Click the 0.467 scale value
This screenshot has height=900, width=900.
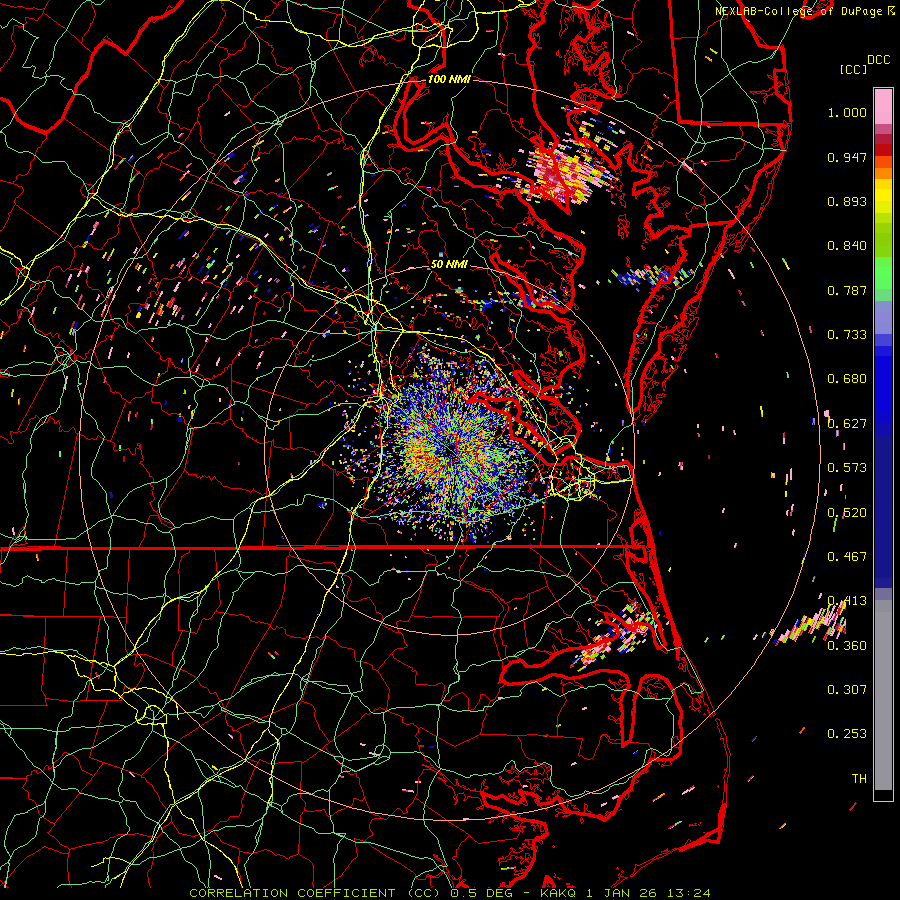847,557
